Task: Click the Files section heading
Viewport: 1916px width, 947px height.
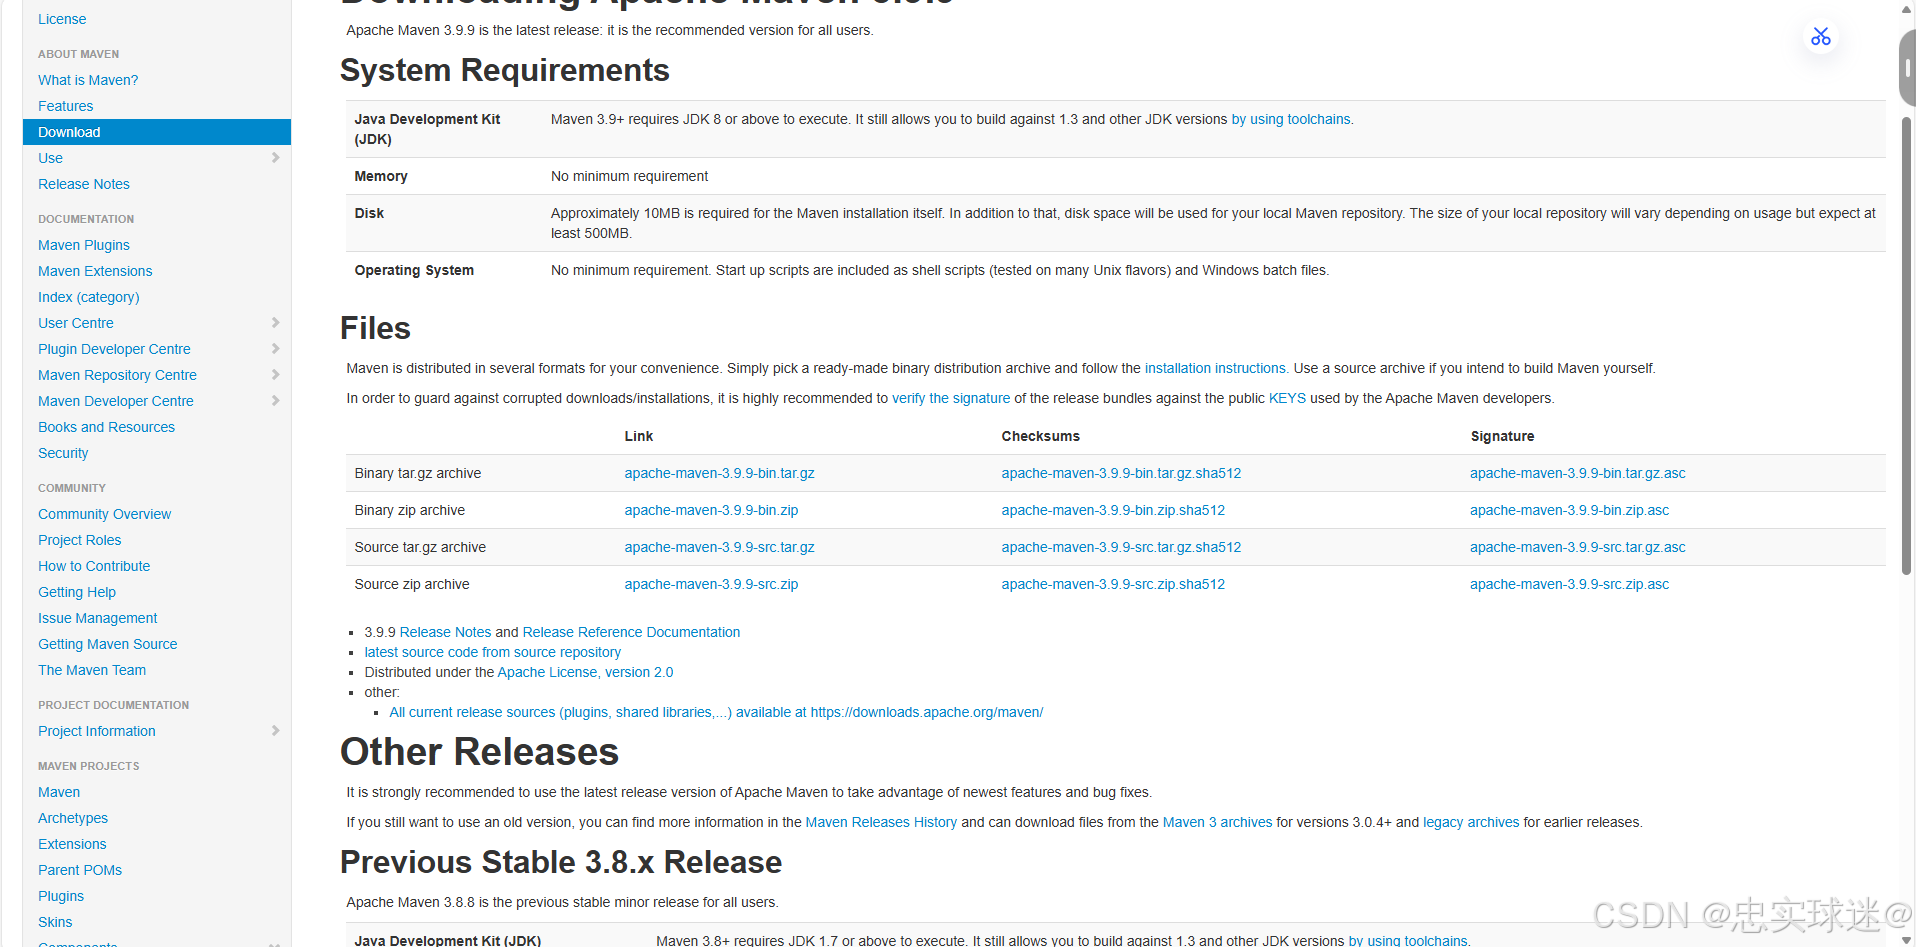Action: 375,328
